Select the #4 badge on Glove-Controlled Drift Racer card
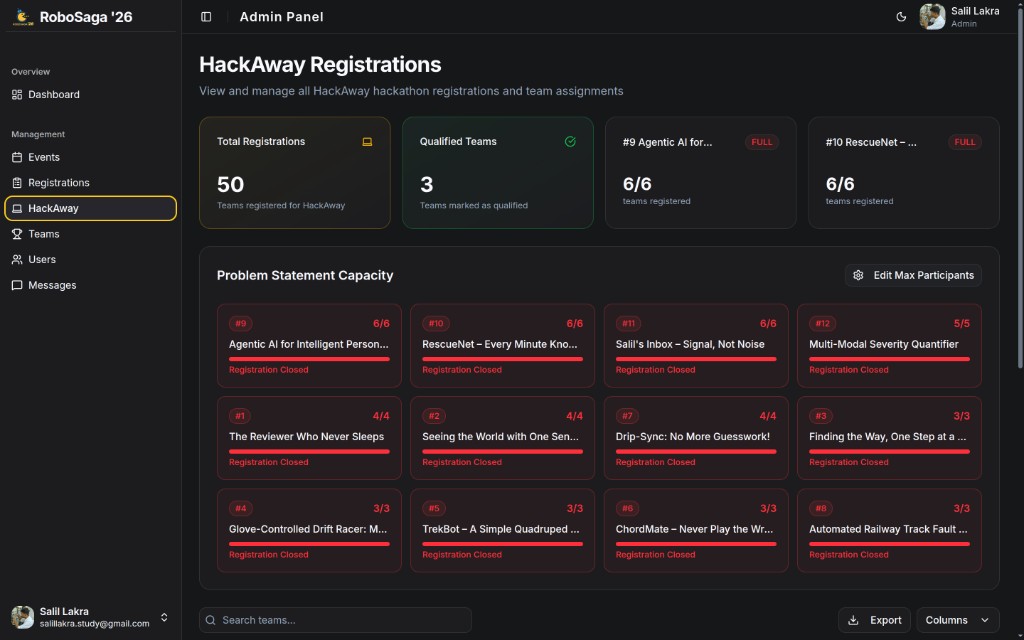 point(241,509)
